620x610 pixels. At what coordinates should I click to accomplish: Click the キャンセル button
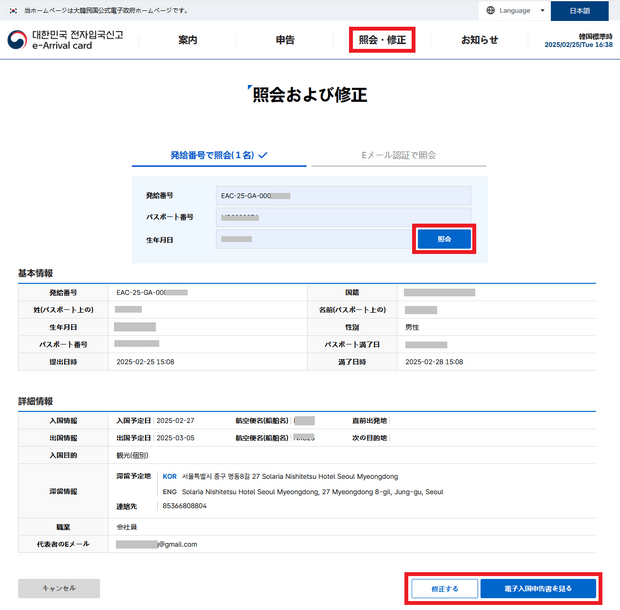[x=59, y=588]
